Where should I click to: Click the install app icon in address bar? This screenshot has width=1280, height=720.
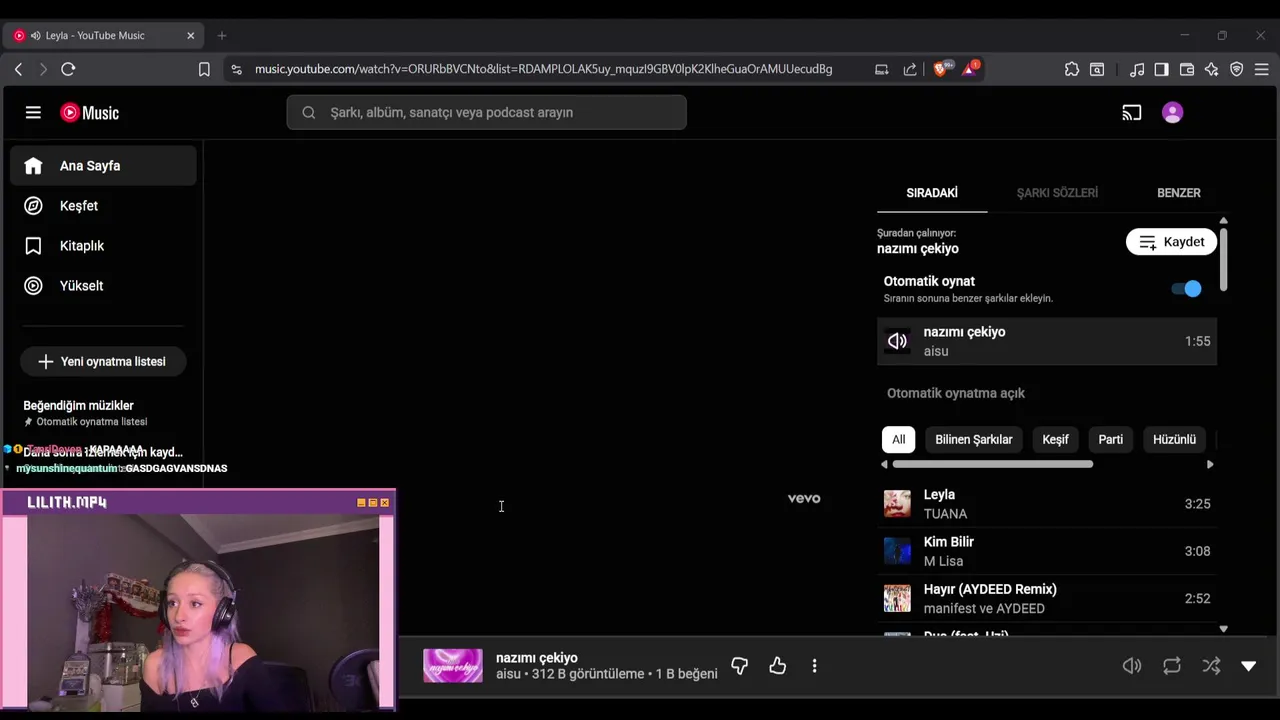tap(882, 69)
